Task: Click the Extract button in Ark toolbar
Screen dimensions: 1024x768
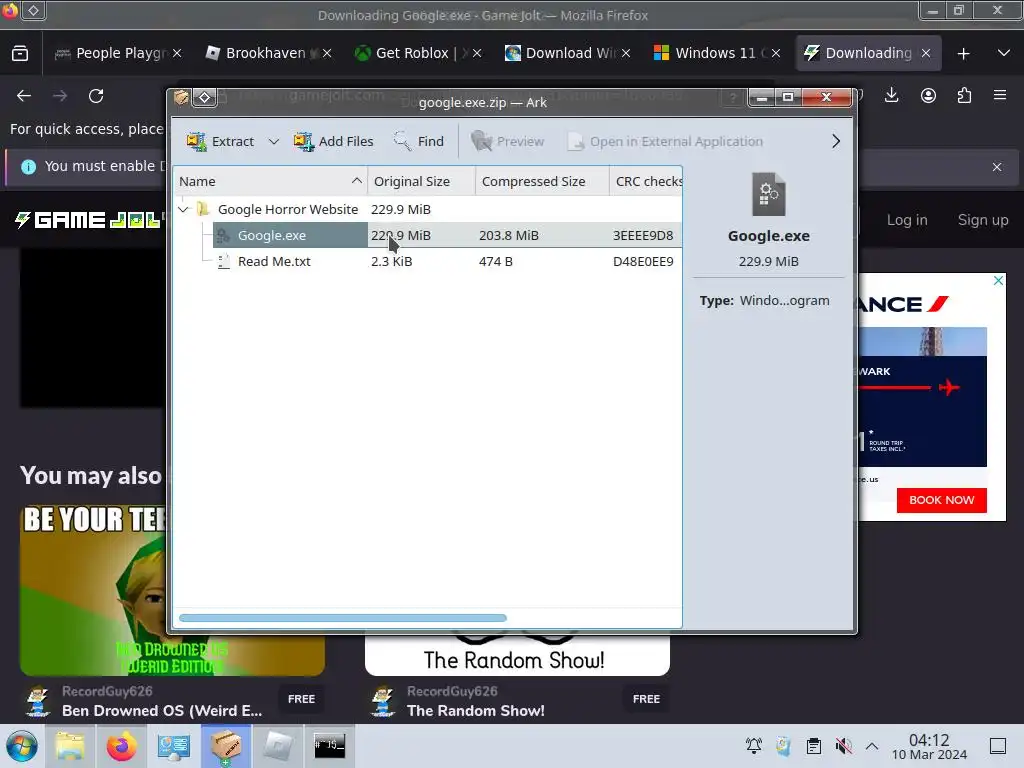Action: tap(220, 141)
